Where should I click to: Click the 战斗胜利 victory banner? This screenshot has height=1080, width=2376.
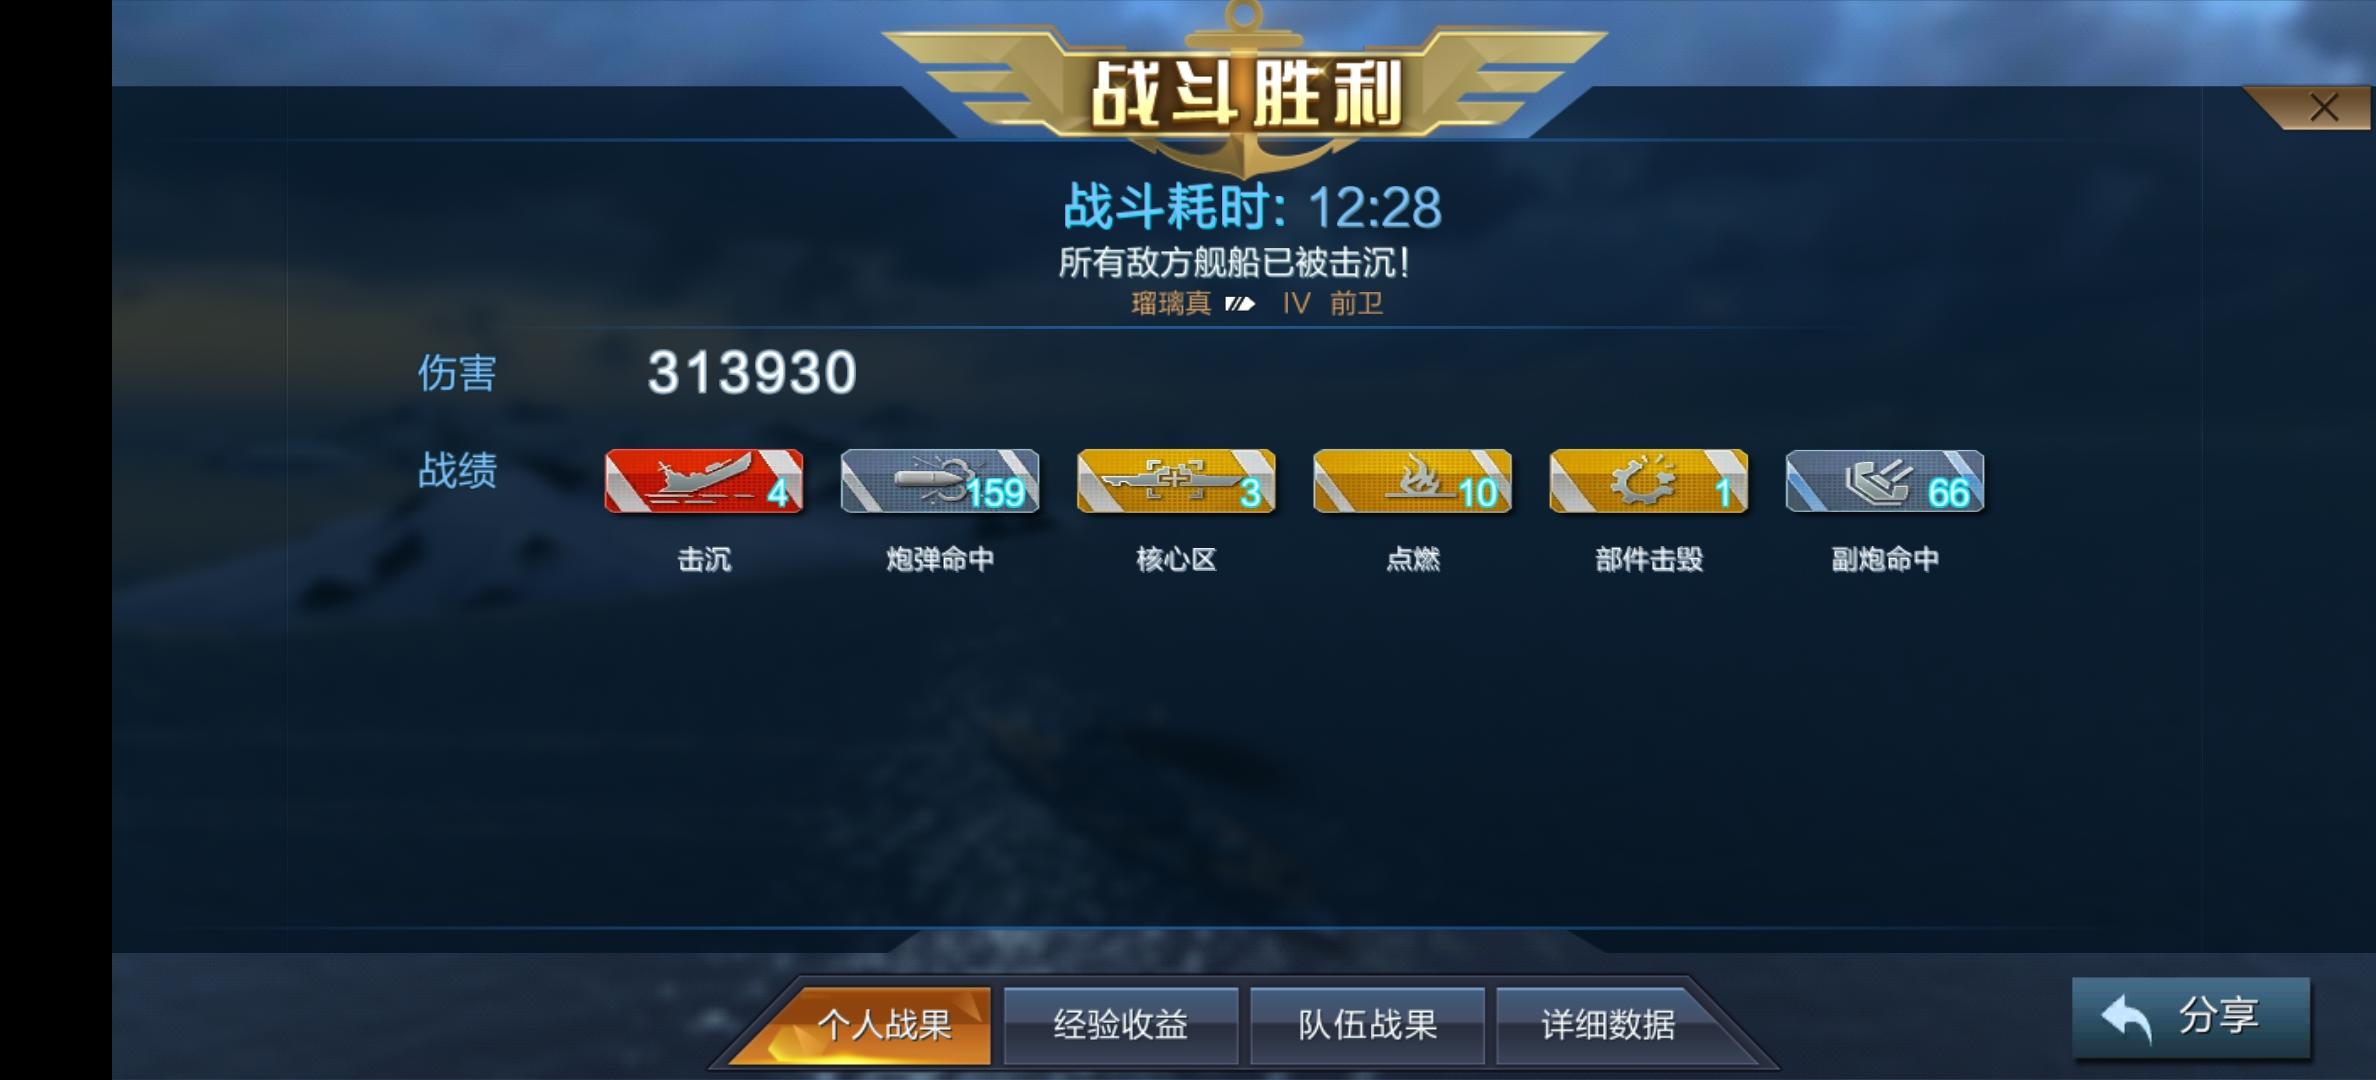click(1246, 94)
